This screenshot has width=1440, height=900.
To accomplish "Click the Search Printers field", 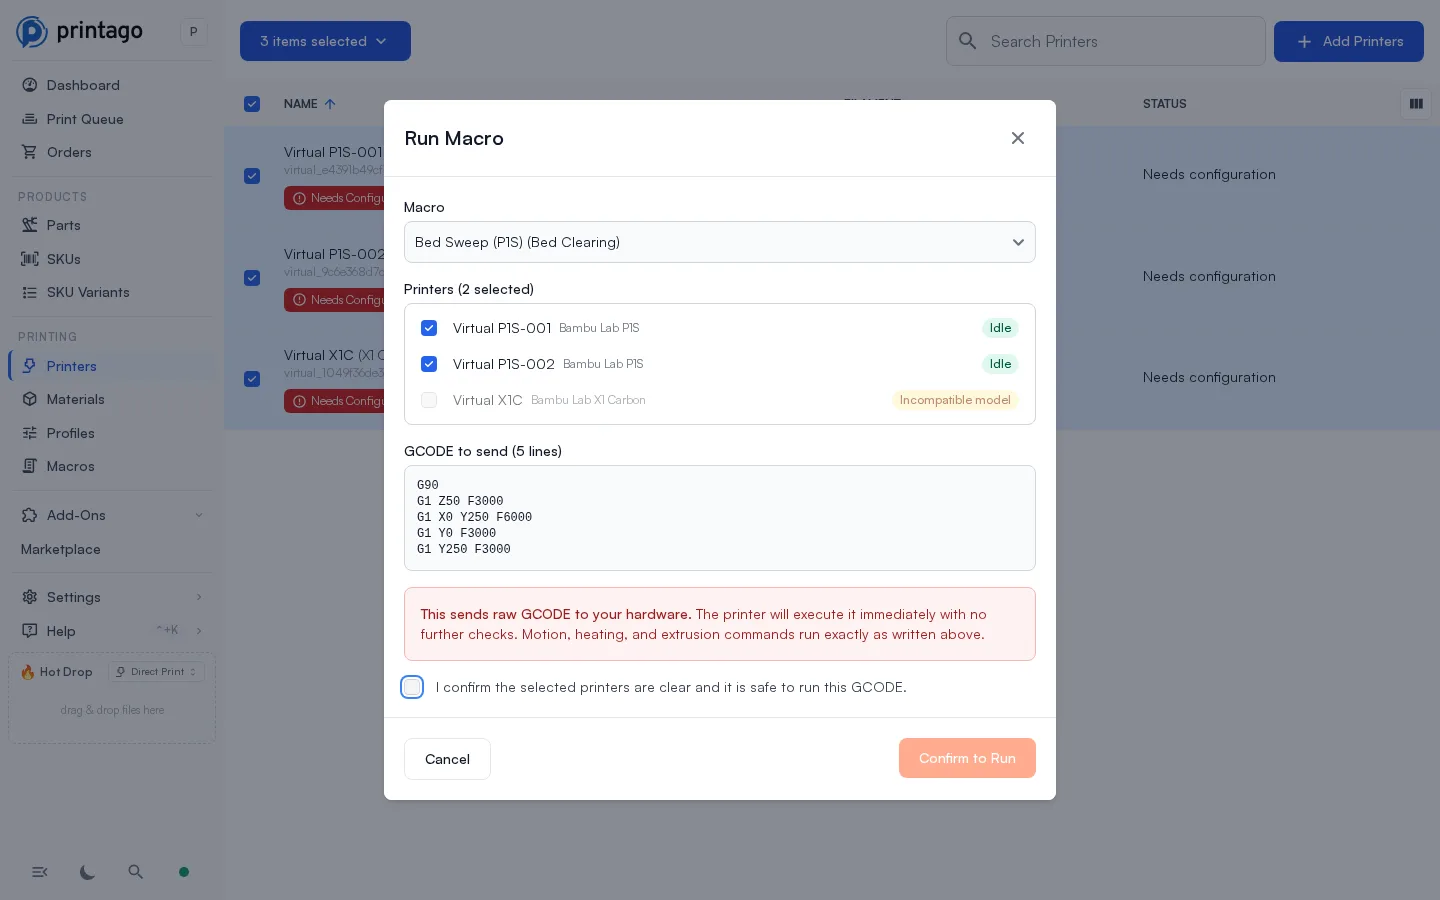I will [x=1106, y=41].
